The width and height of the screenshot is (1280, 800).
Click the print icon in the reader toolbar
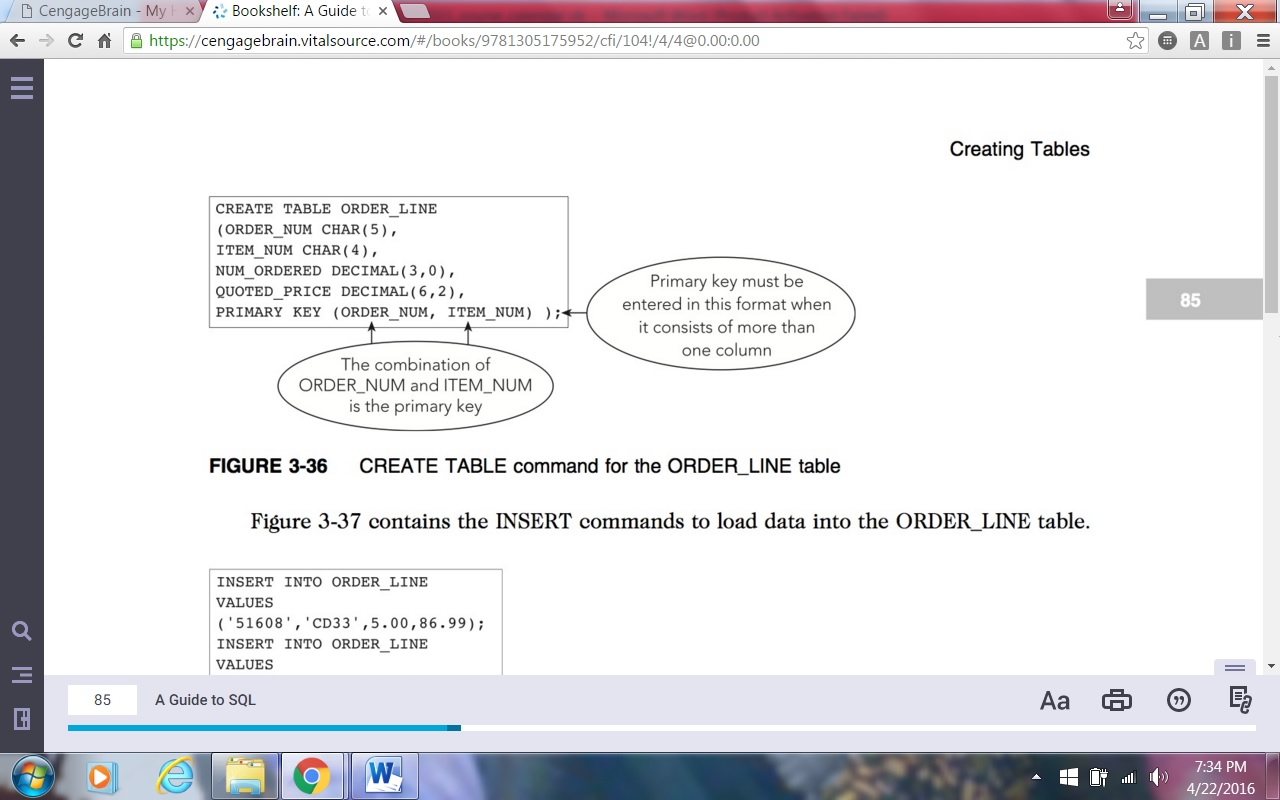coord(1116,701)
